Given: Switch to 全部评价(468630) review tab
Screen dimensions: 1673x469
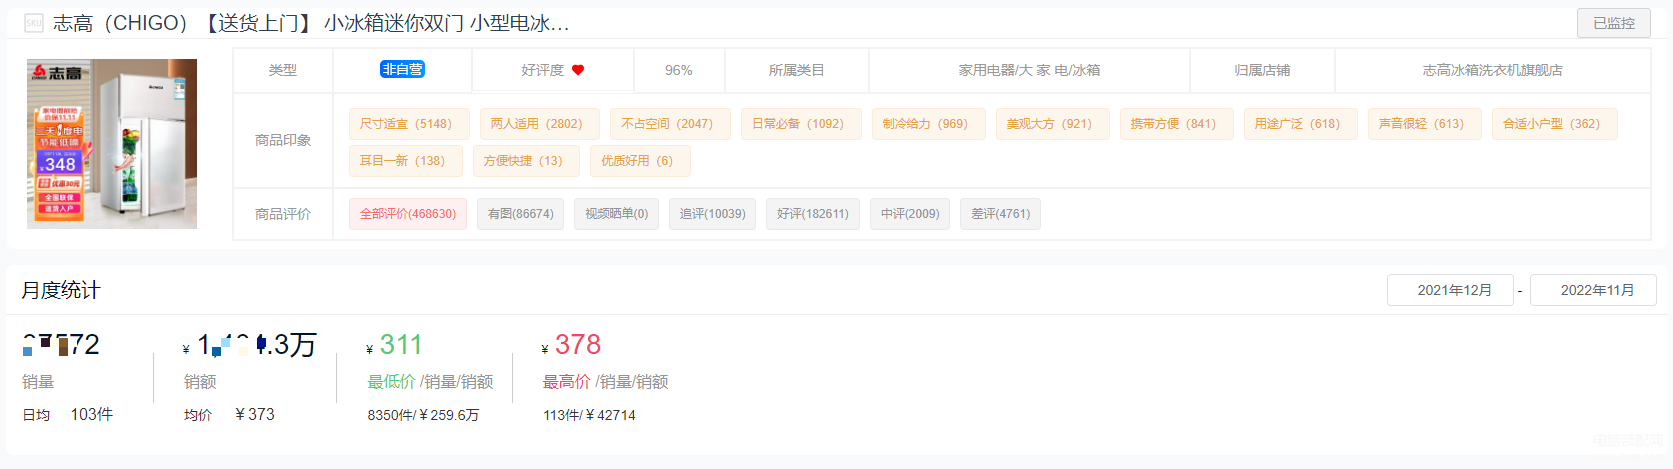Looking at the screenshot, I should point(408,214).
